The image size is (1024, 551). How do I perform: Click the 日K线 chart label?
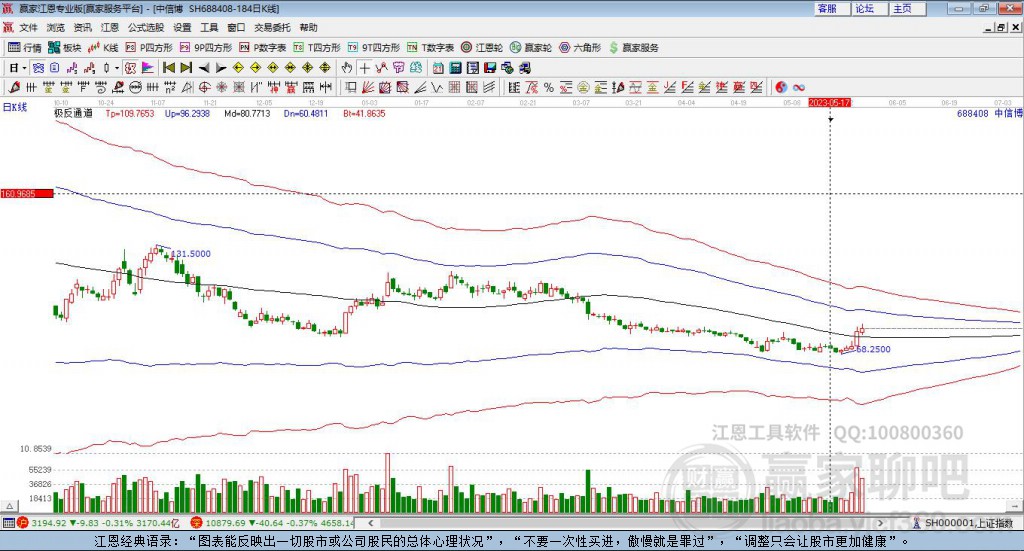coord(14,107)
